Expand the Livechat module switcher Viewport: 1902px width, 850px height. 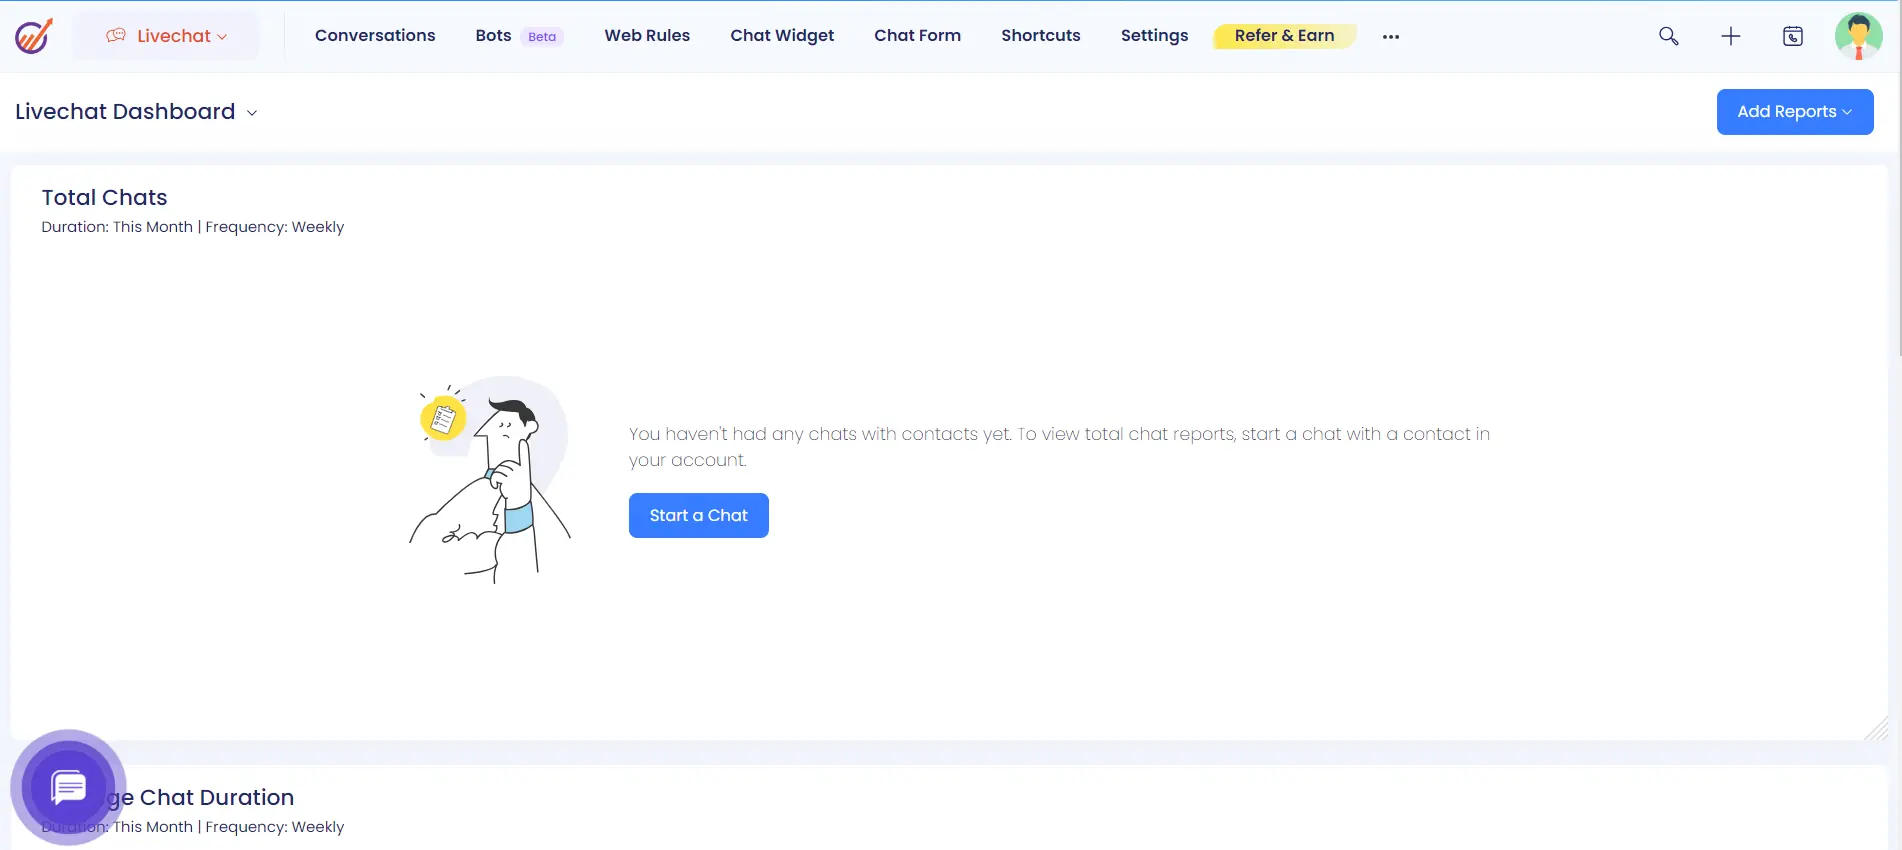[166, 36]
